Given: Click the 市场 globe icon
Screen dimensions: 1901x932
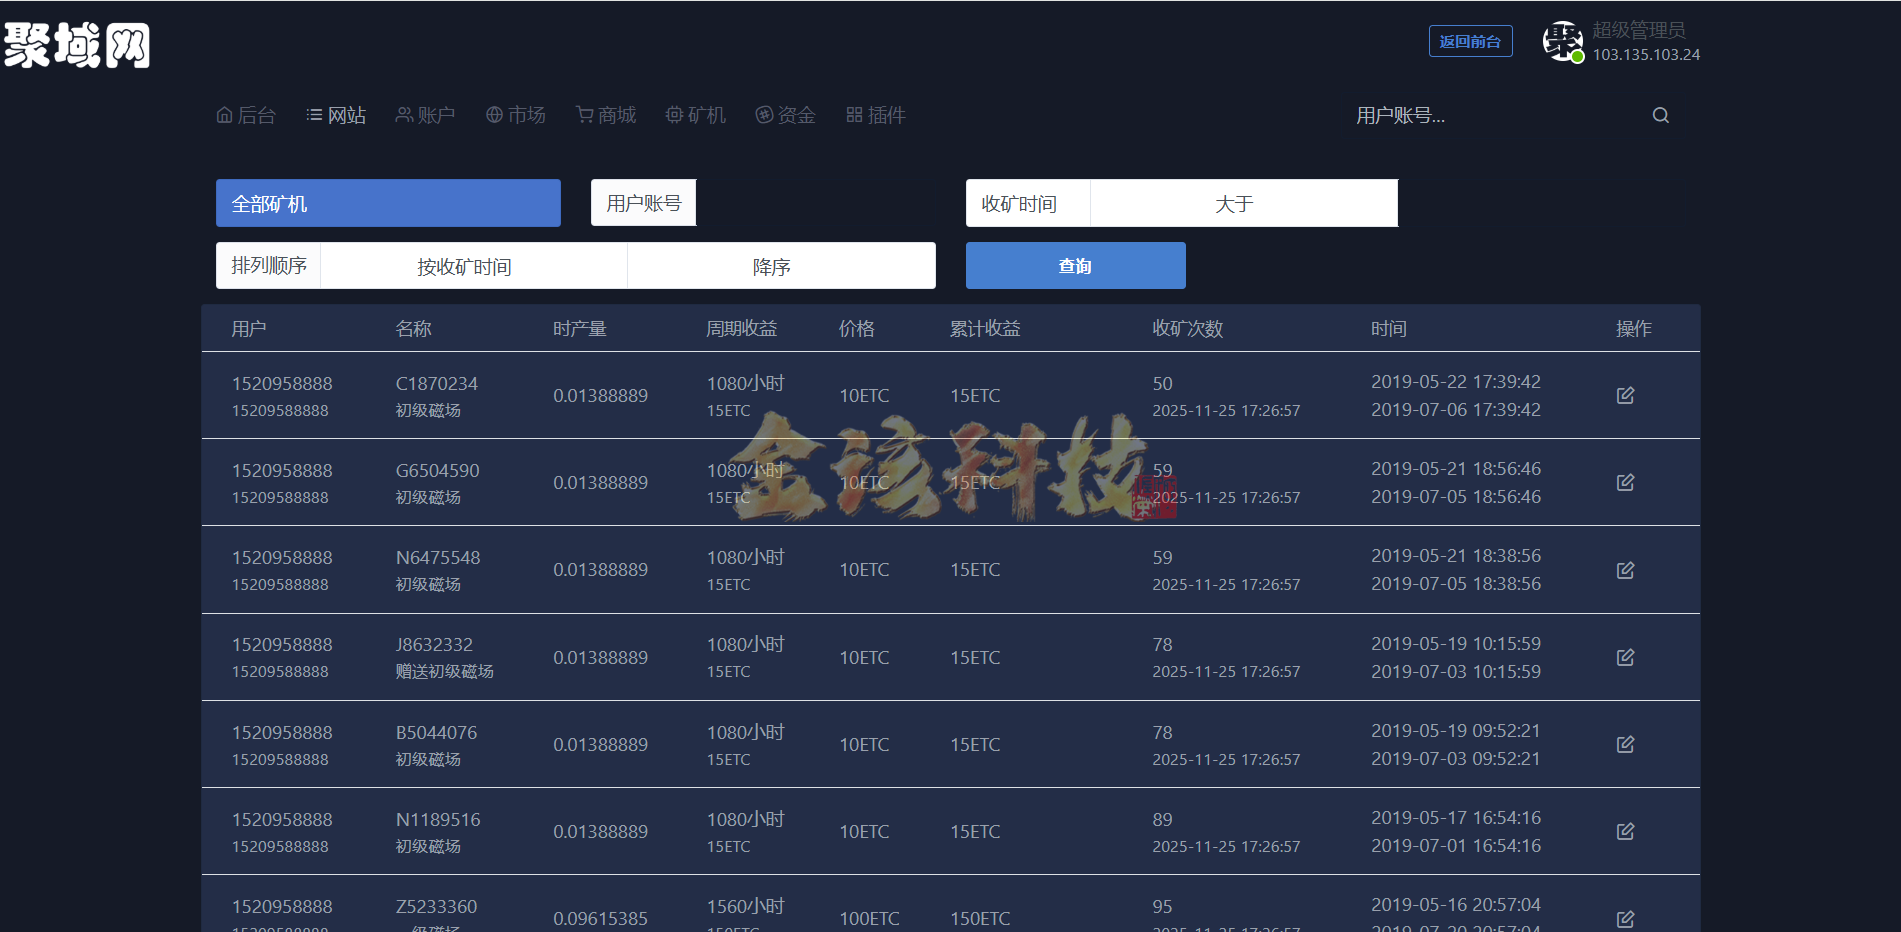Looking at the screenshot, I should (x=492, y=114).
